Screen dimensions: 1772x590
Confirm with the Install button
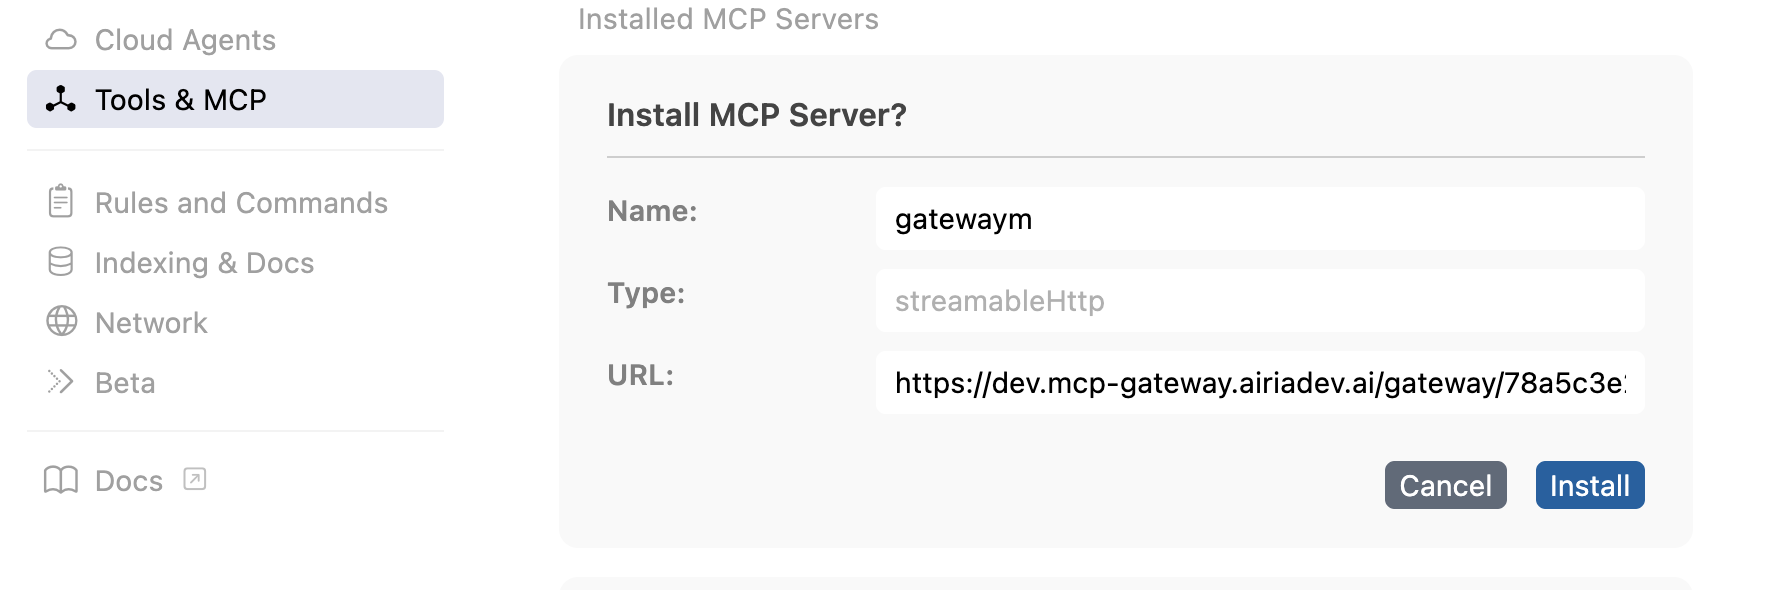1590,485
